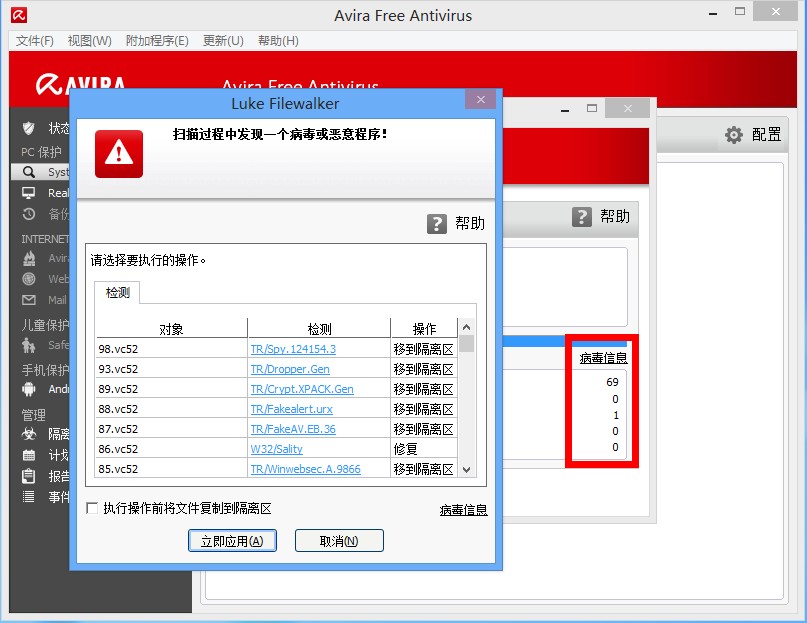807x623 pixels.
Task: Click the Mail Protection envelope icon
Action: click(29, 300)
